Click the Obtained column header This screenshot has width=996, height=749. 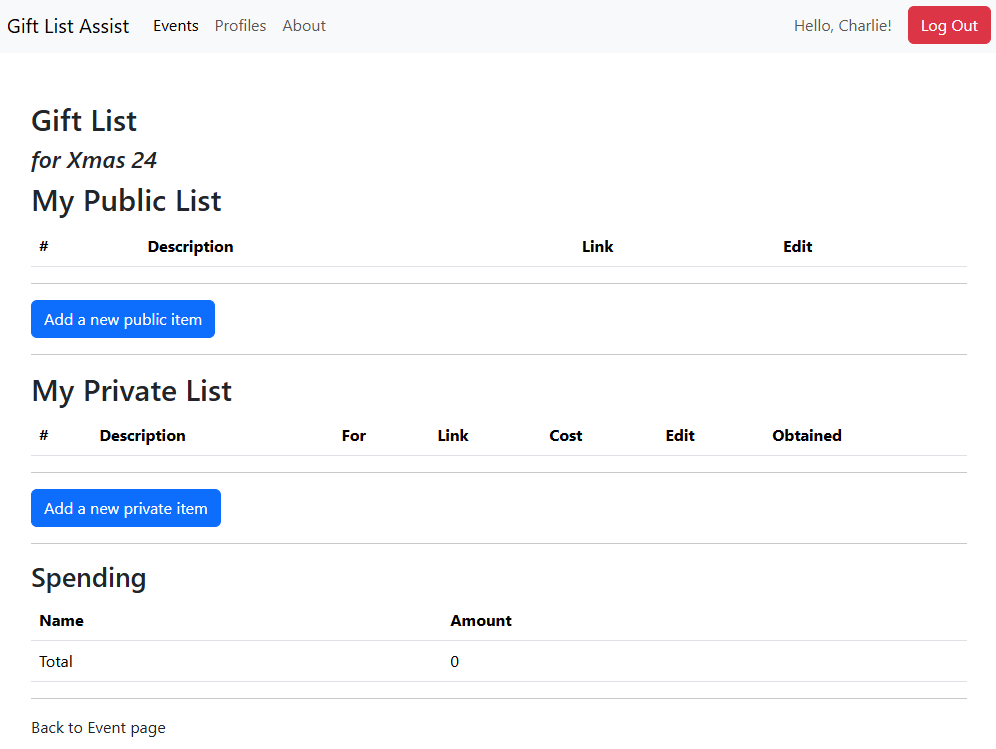click(x=806, y=436)
